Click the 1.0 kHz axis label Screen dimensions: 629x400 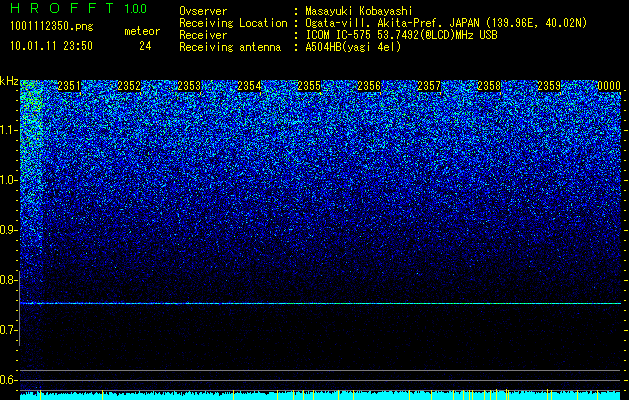point(9,180)
